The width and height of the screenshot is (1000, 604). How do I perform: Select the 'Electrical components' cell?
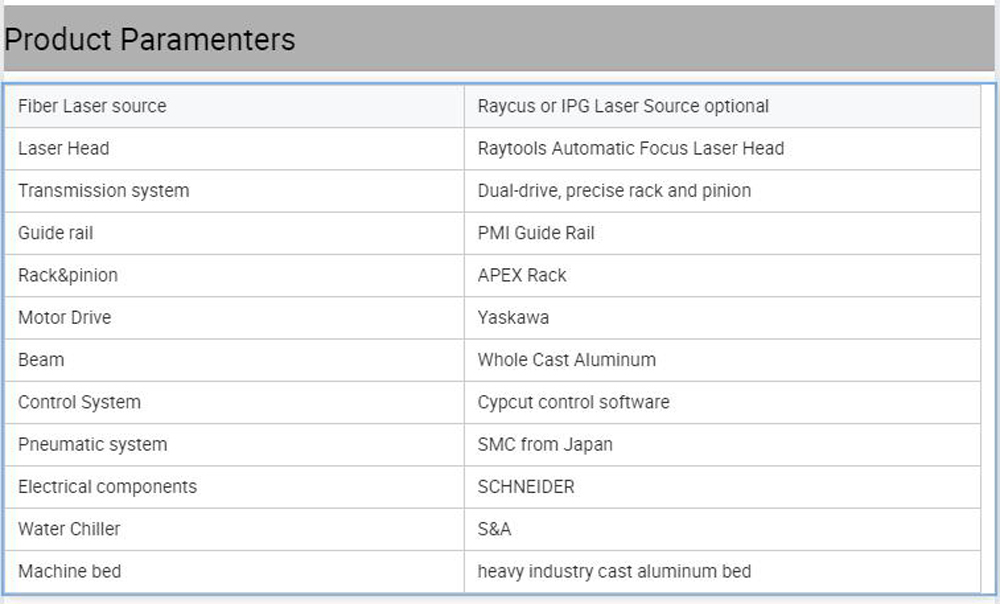point(234,487)
